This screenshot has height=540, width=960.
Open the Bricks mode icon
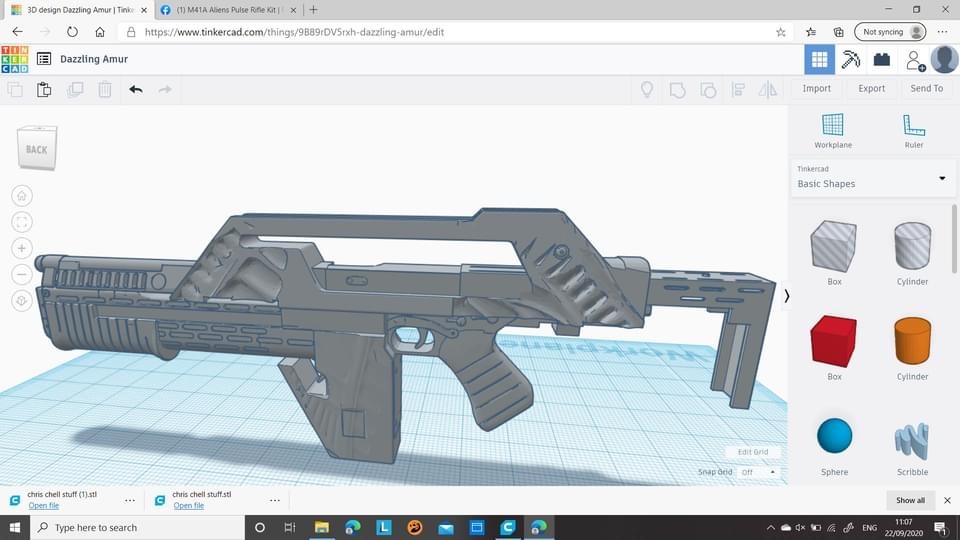pyautogui.click(x=882, y=59)
